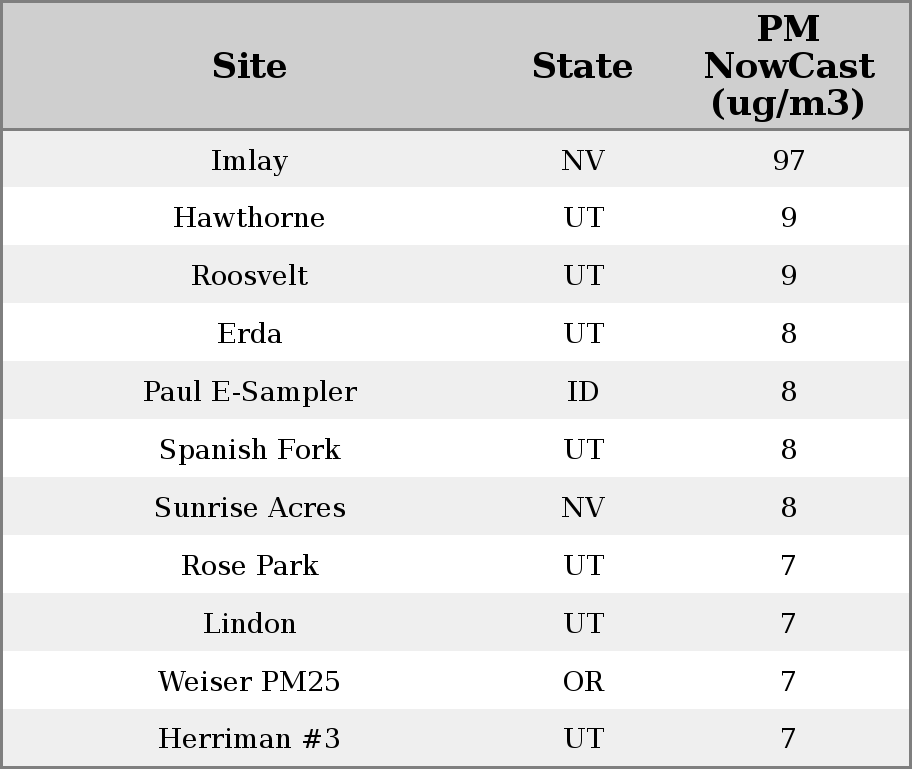Viewport: 912px width, 769px height.
Task: Click the Spanish Fork site name
Action: 249,450
